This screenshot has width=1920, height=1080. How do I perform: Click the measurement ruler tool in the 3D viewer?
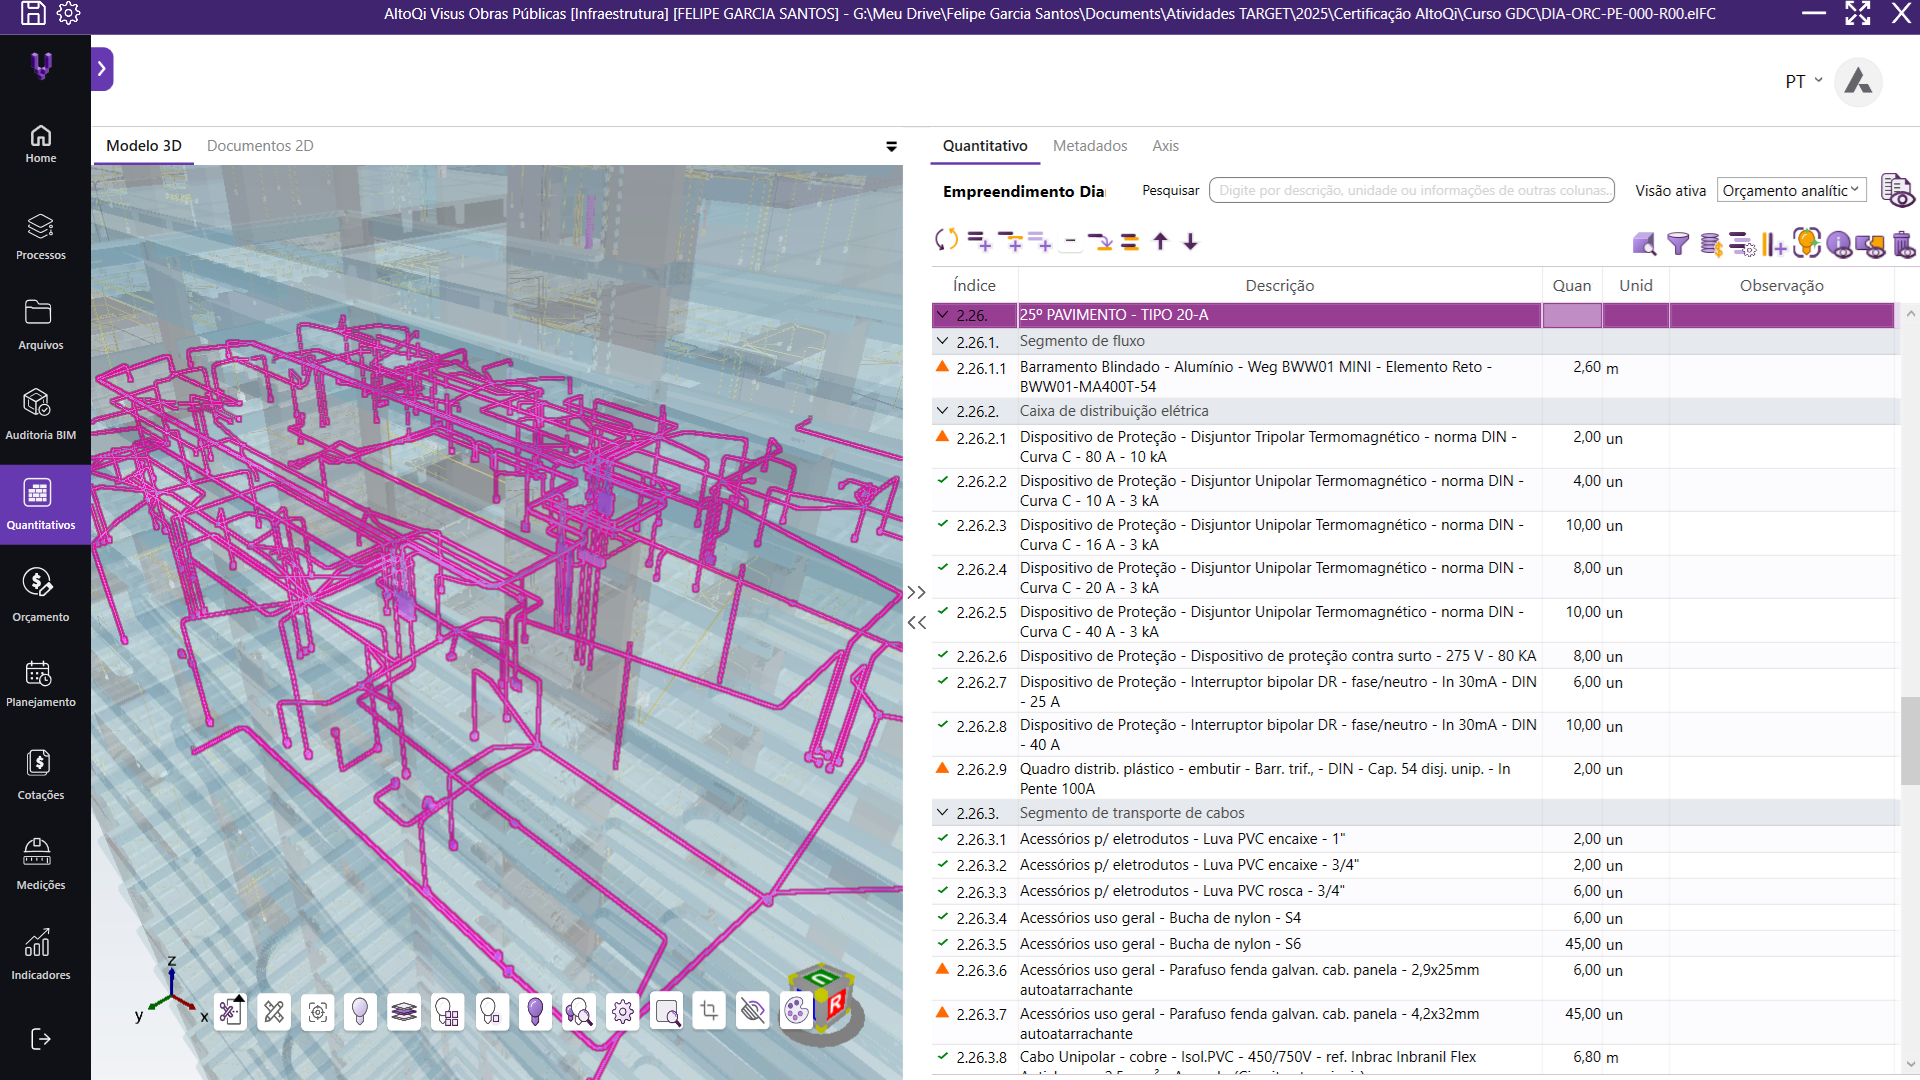[x=273, y=1012]
